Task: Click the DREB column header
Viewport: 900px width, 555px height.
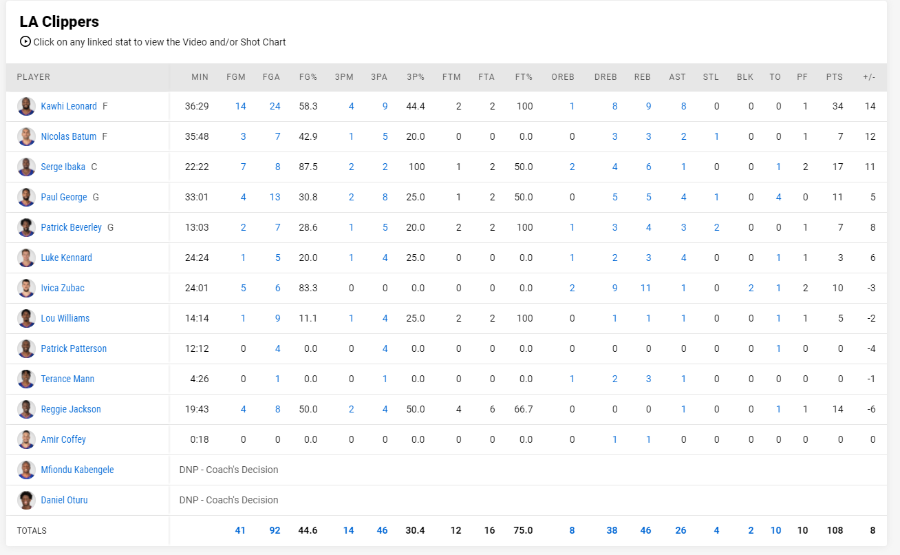Action: click(x=606, y=77)
